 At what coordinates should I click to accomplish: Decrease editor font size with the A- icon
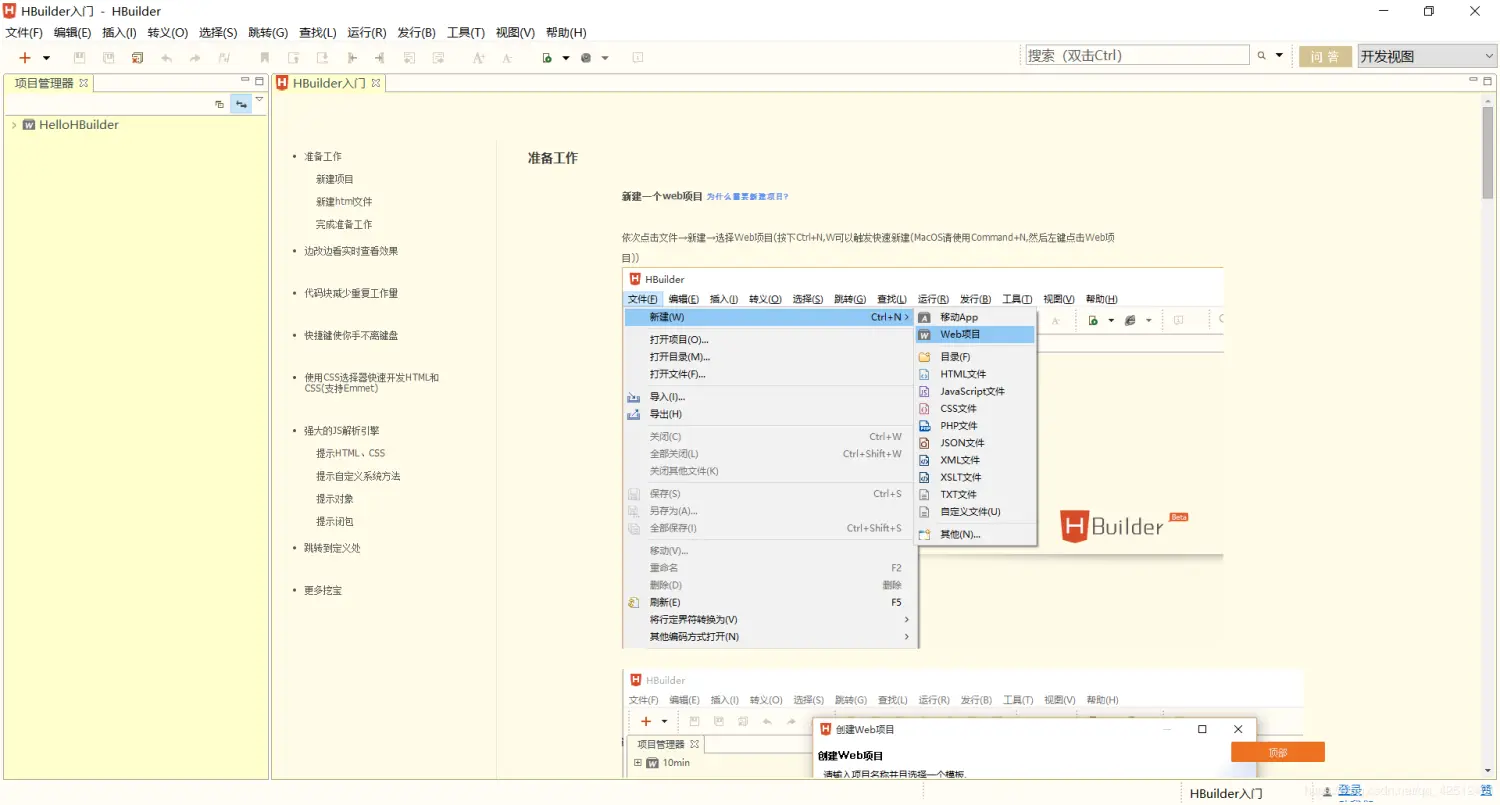click(x=505, y=57)
